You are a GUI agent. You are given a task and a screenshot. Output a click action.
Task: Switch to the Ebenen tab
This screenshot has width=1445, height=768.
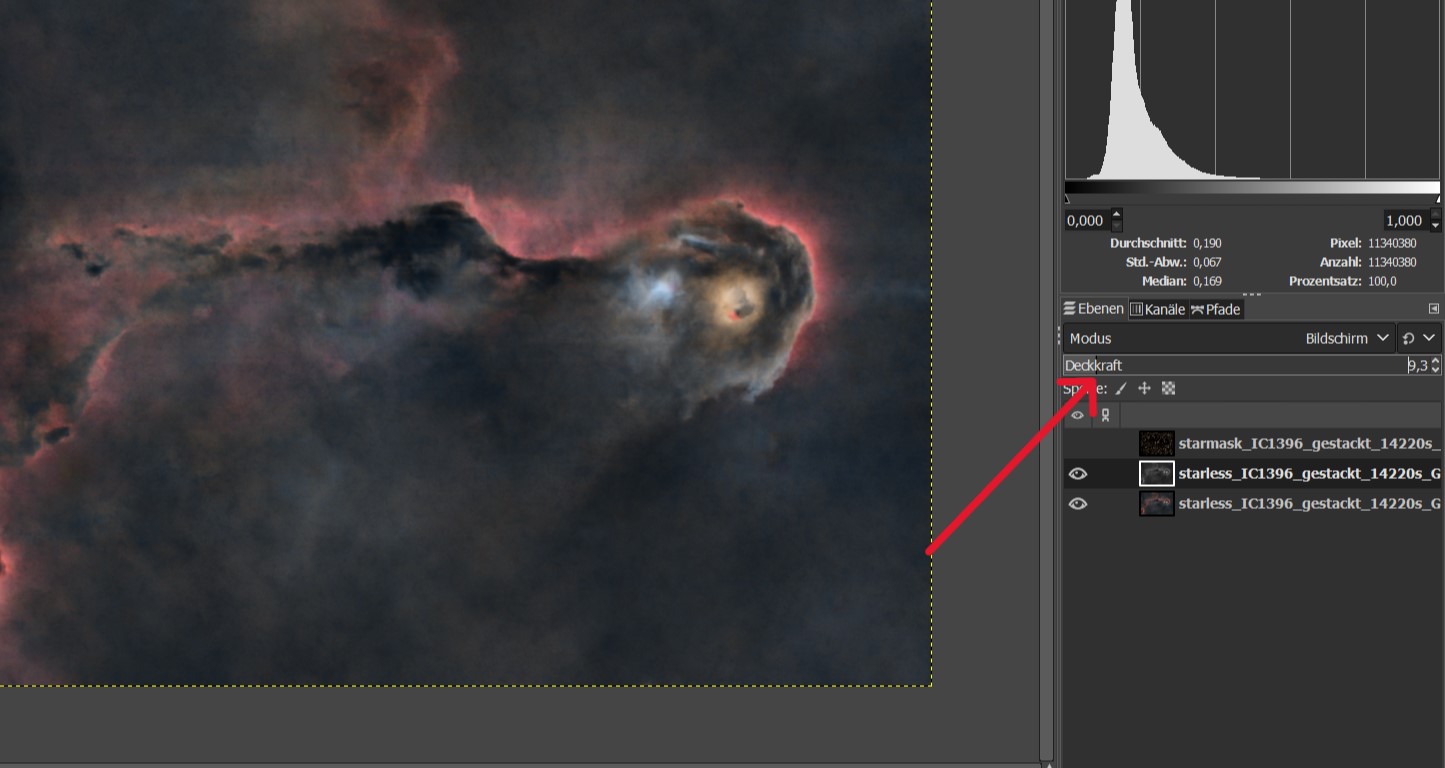[1094, 309]
